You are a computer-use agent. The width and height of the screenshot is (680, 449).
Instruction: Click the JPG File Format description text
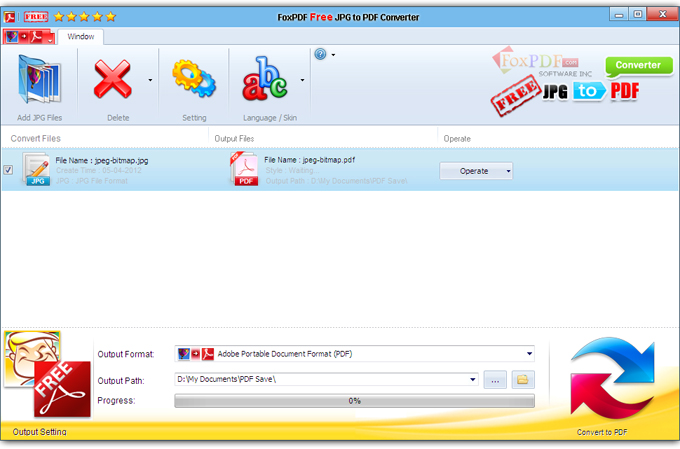click(x=92, y=181)
